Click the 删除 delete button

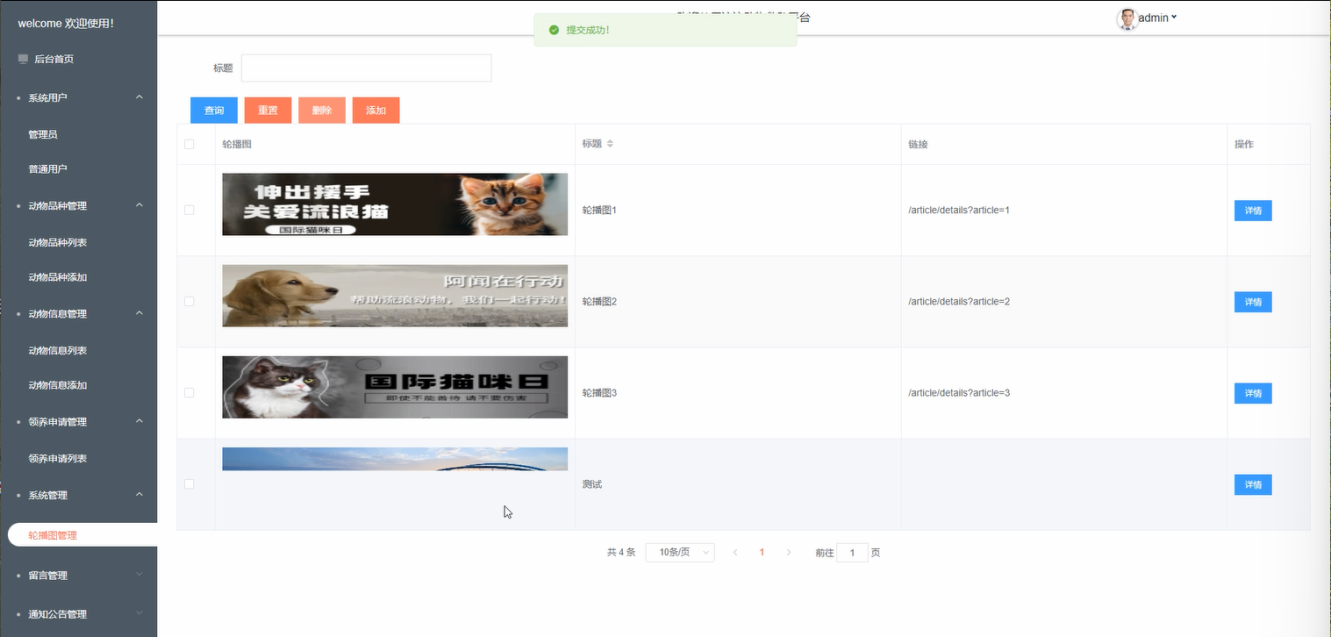point(322,110)
